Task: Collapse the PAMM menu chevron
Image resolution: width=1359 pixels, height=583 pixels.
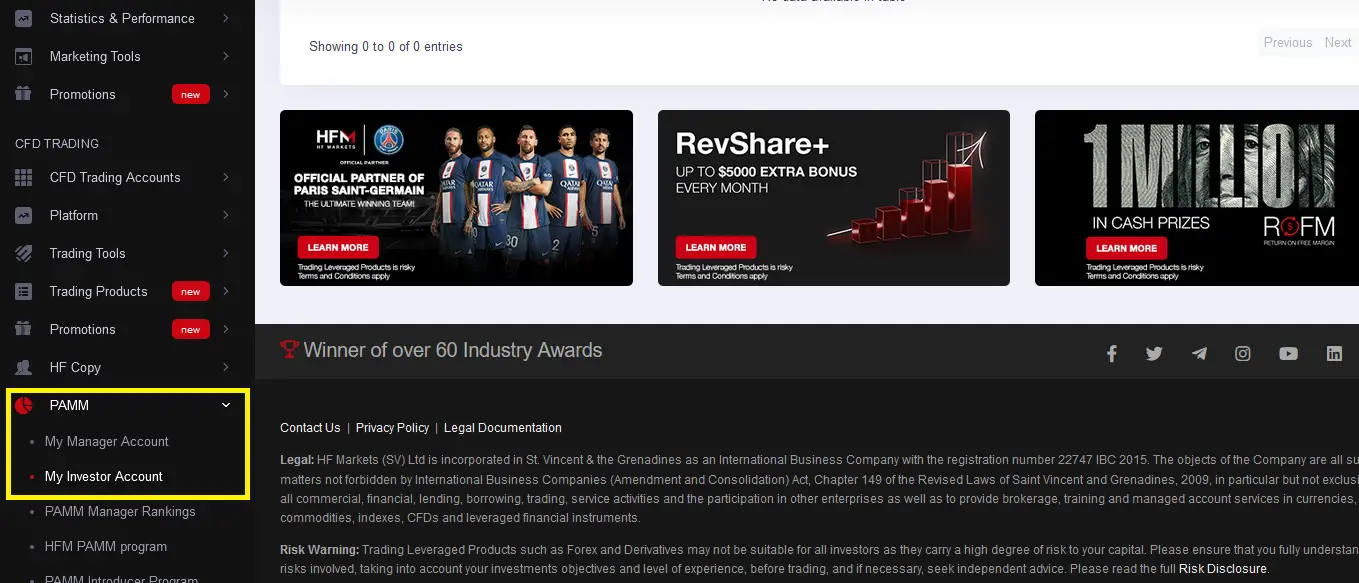Action: [226, 405]
